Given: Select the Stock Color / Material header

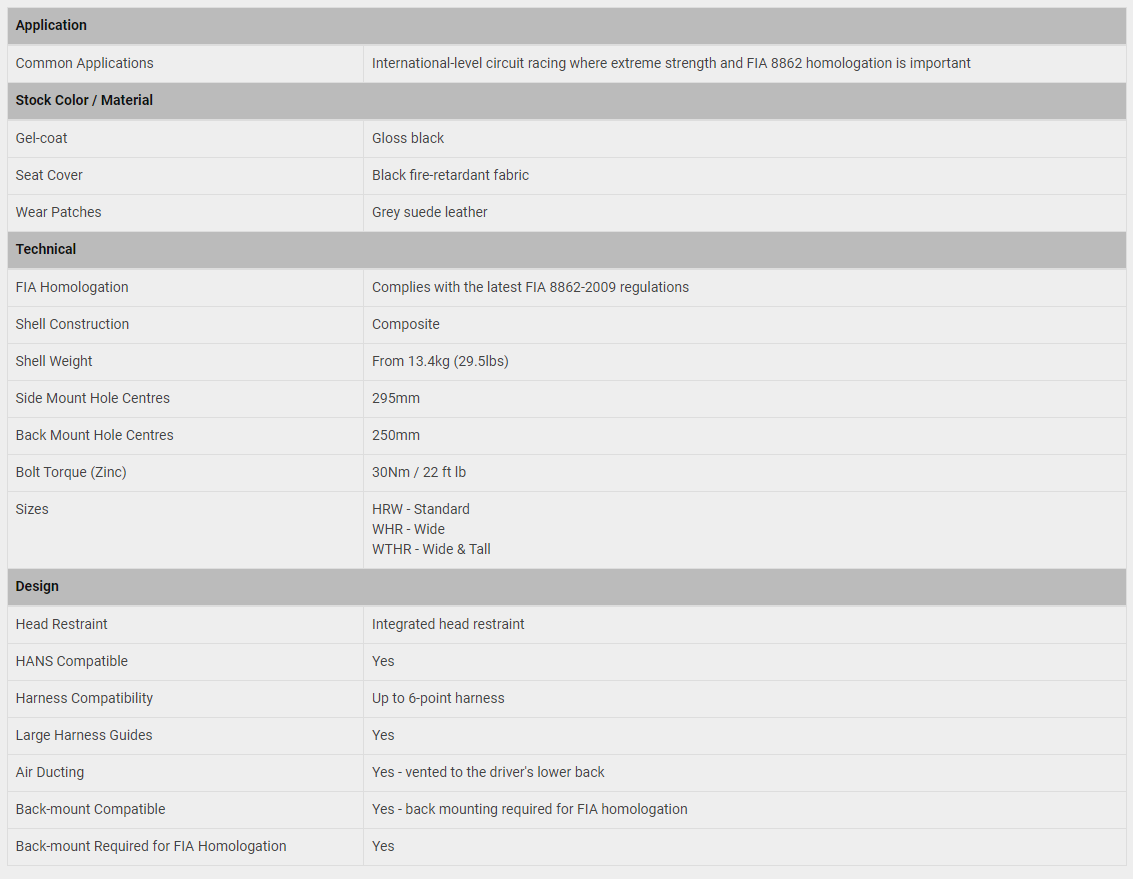Looking at the screenshot, I should [x=566, y=100].
